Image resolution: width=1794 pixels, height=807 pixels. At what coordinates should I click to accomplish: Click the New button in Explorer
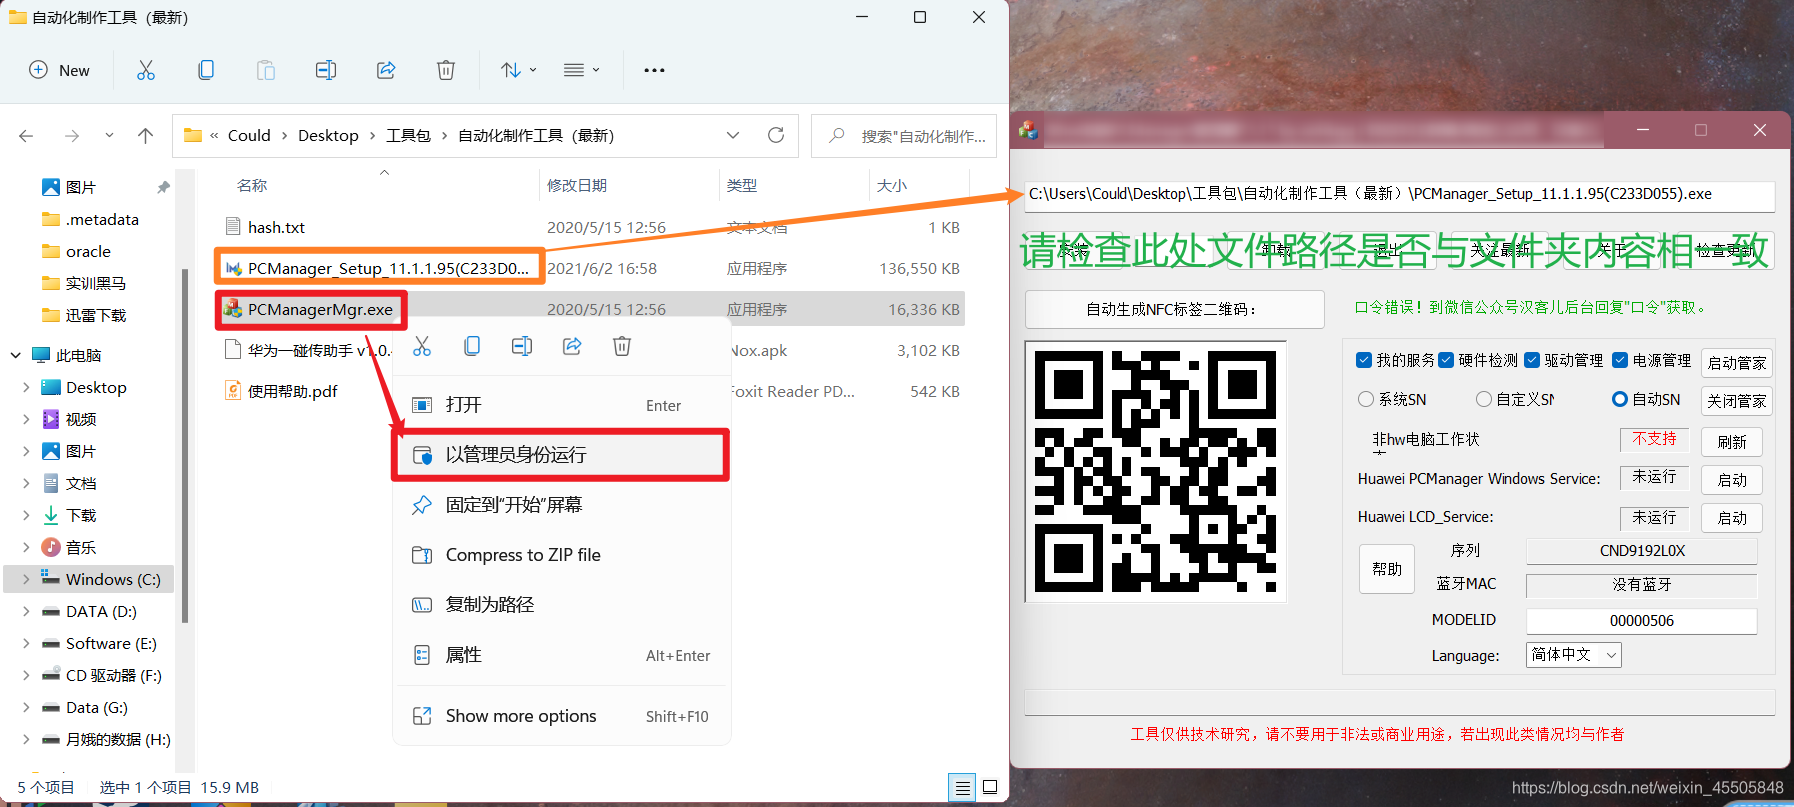(60, 70)
